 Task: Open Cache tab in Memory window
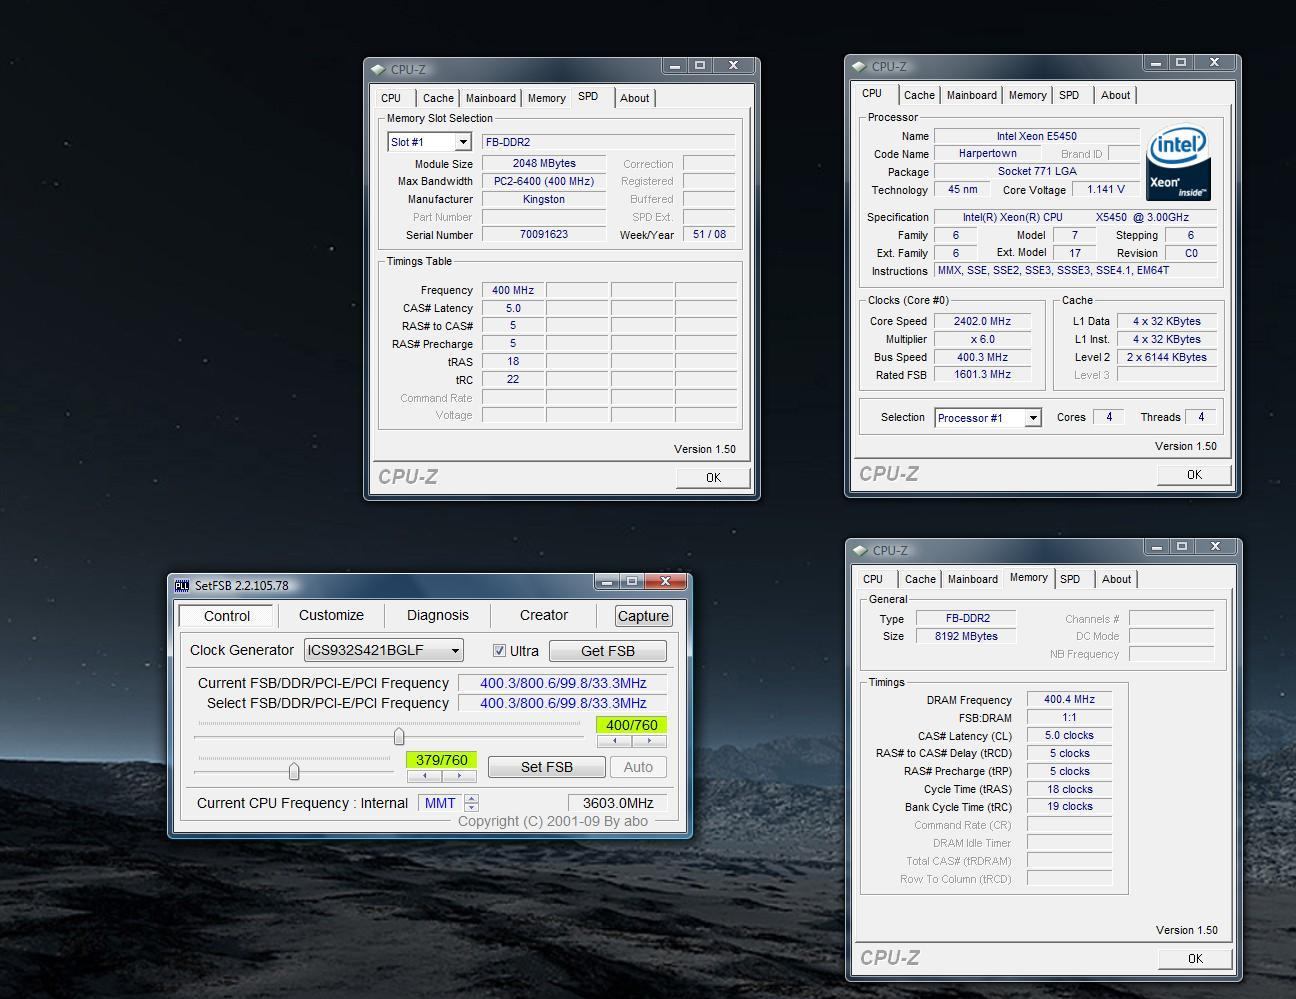coord(920,579)
